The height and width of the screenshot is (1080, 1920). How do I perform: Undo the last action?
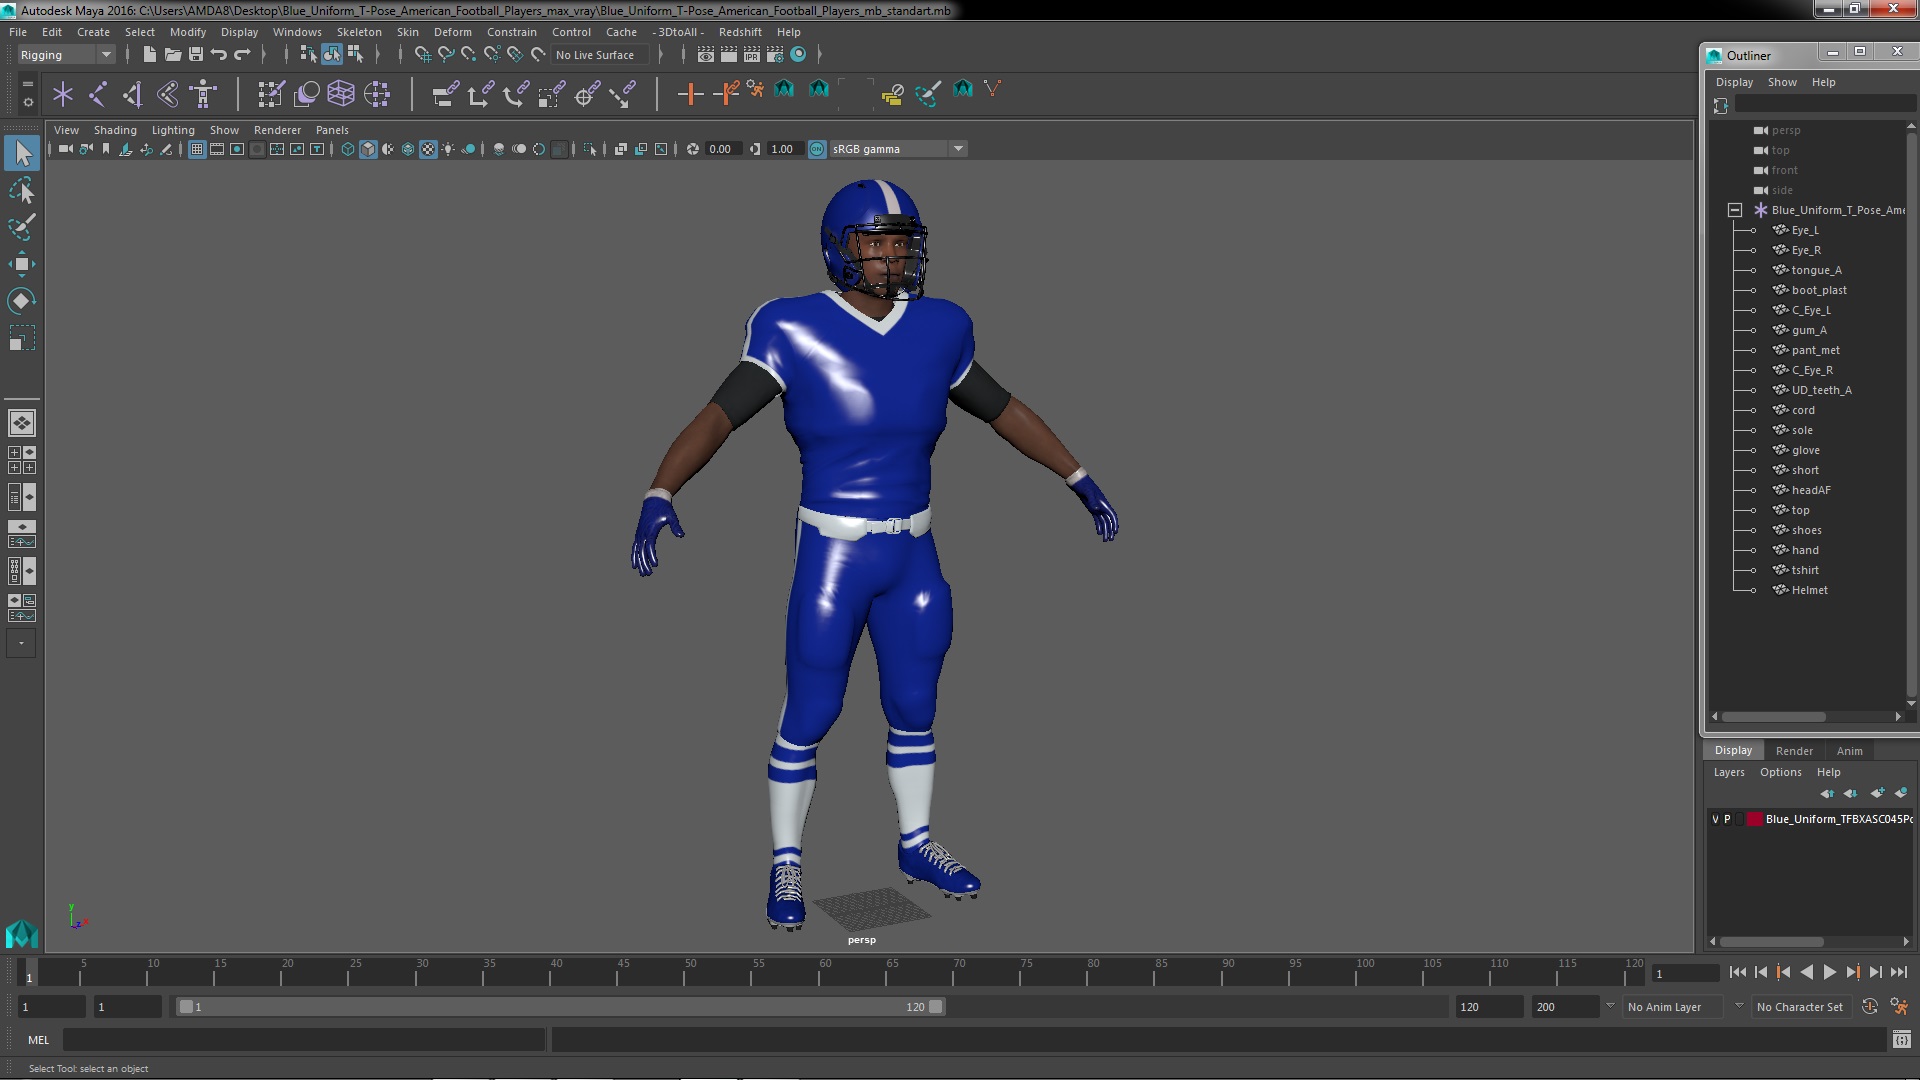tap(219, 55)
